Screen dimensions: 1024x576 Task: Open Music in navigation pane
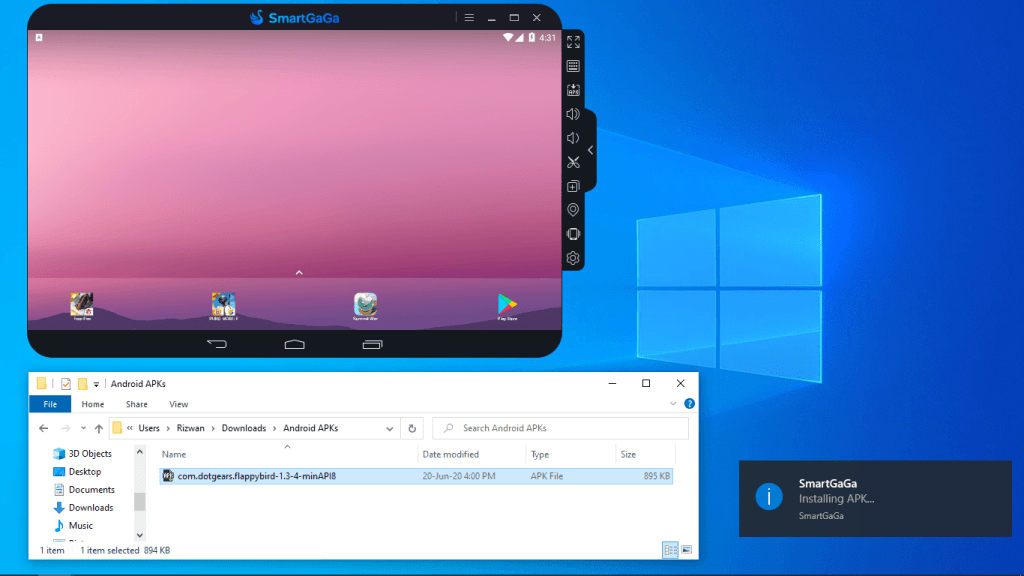(x=73, y=525)
